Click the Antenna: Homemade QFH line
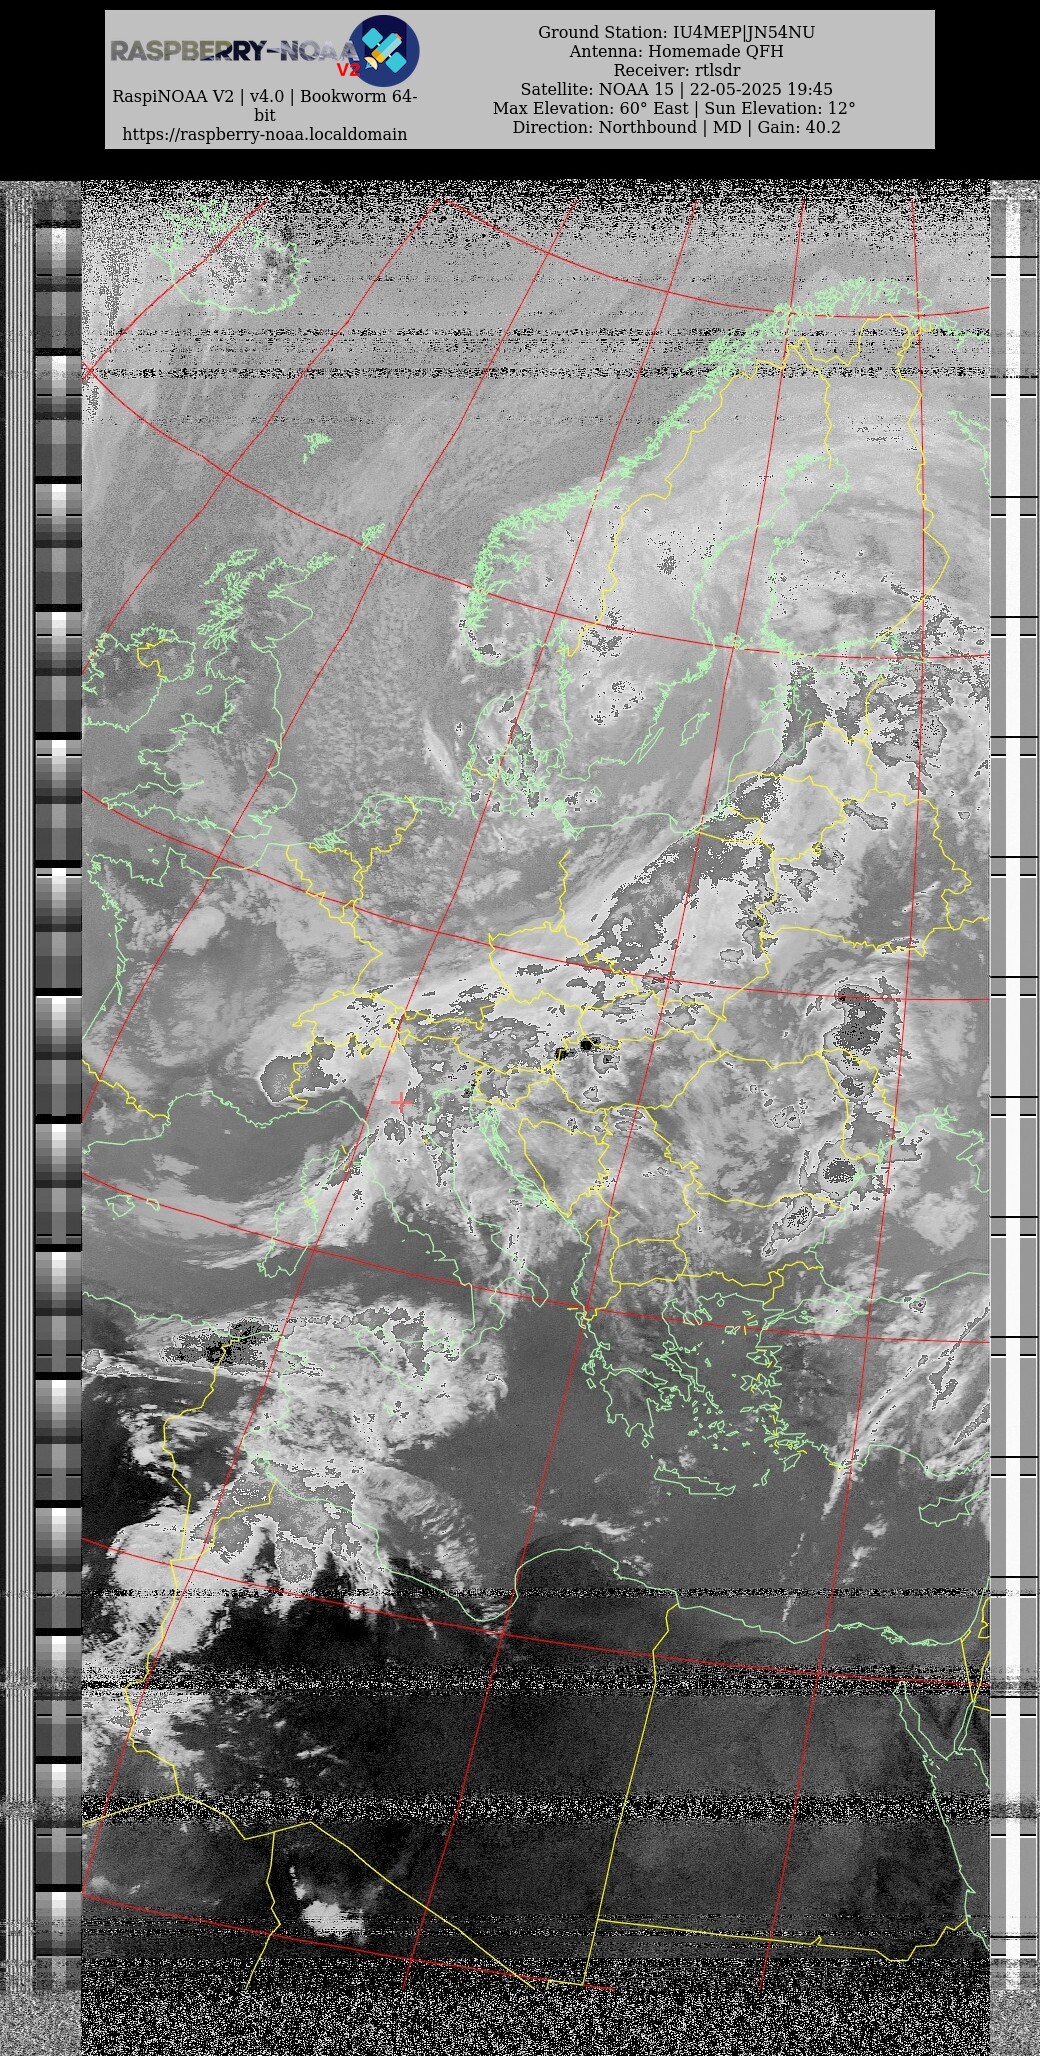 676,51
